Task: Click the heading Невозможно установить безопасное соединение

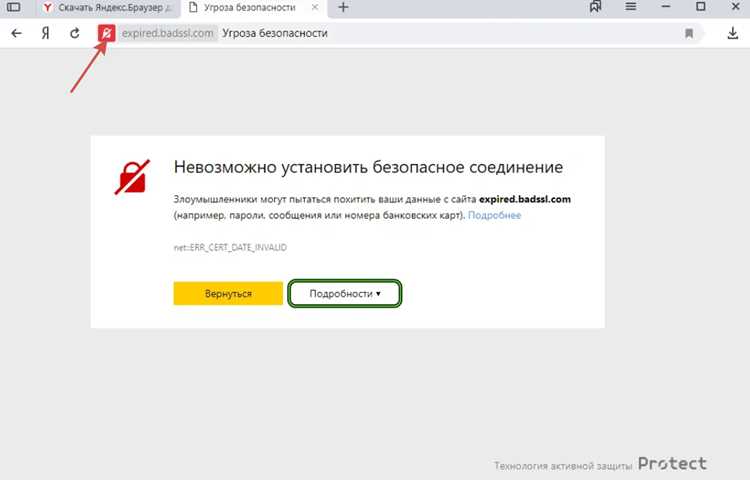Action: (x=368, y=167)
